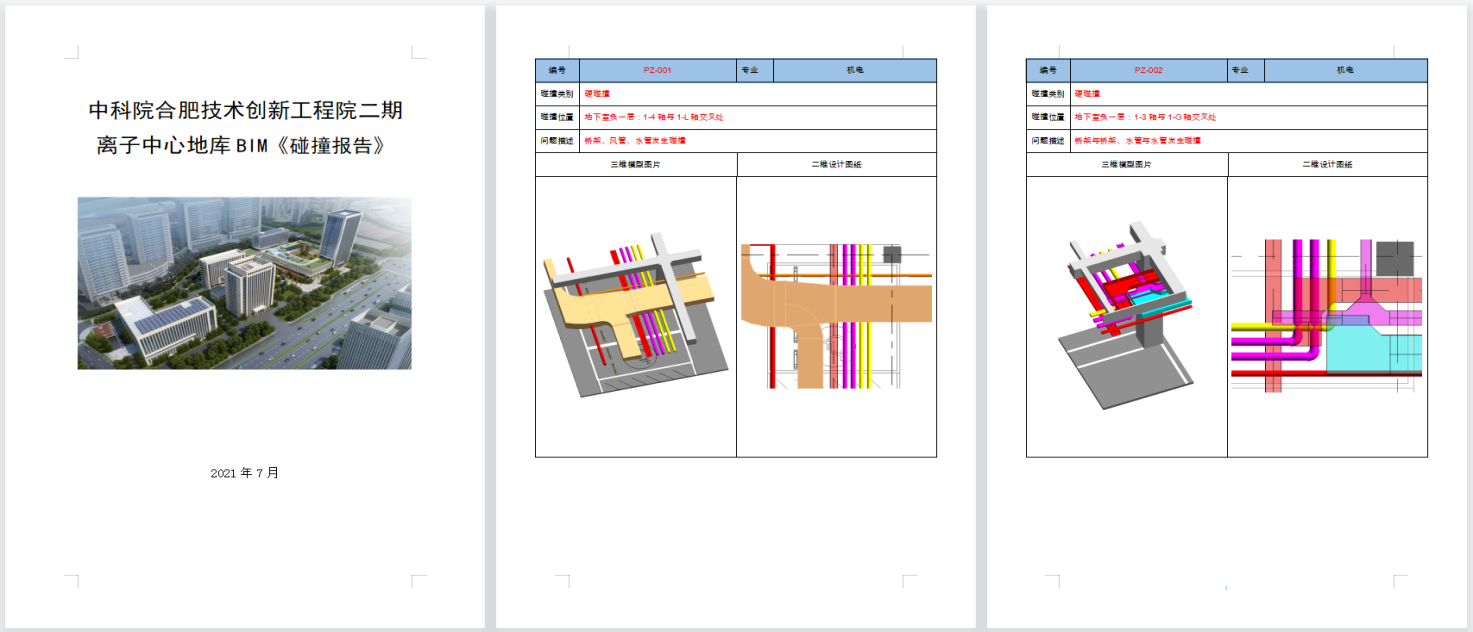
Task: Click the 2D design drawing in PZ-002 report
Action: 1326,315
